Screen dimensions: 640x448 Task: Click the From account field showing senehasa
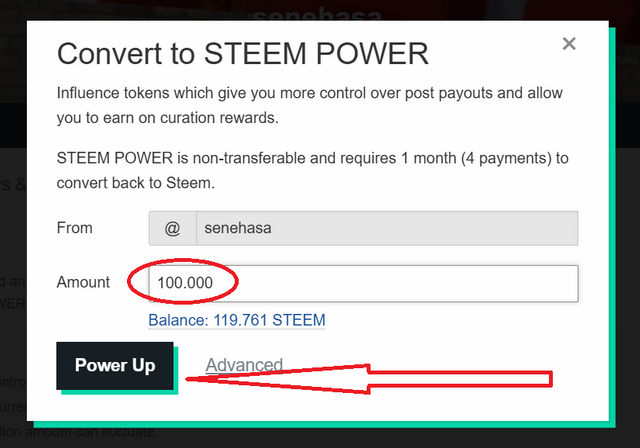387,228
